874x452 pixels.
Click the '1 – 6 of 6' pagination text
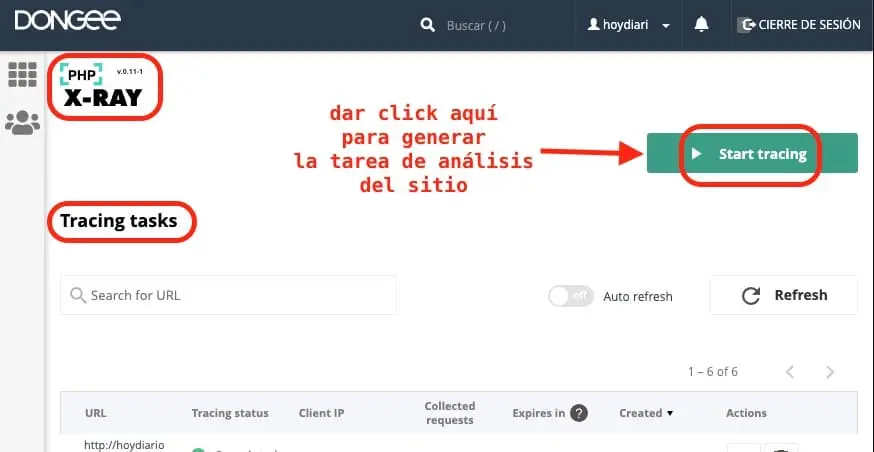pyautogui.click(x=712, y=372)
